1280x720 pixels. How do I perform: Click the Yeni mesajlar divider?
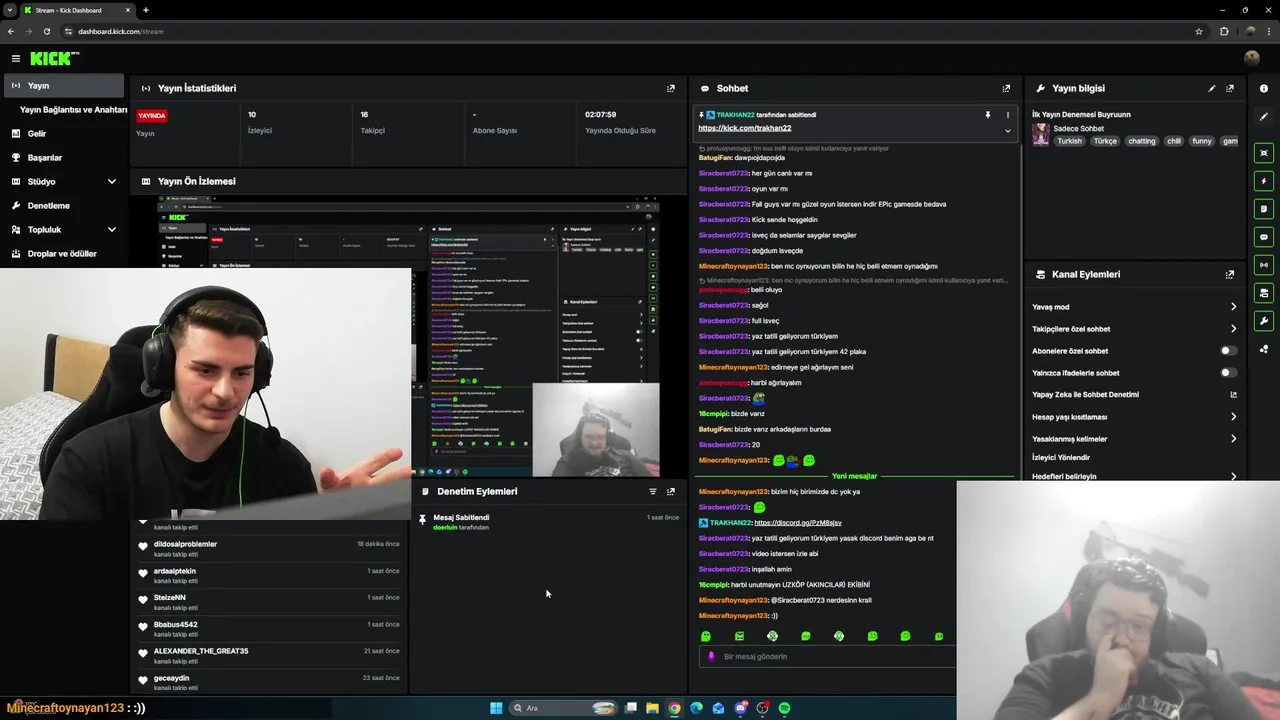click(x=854, y=476)
